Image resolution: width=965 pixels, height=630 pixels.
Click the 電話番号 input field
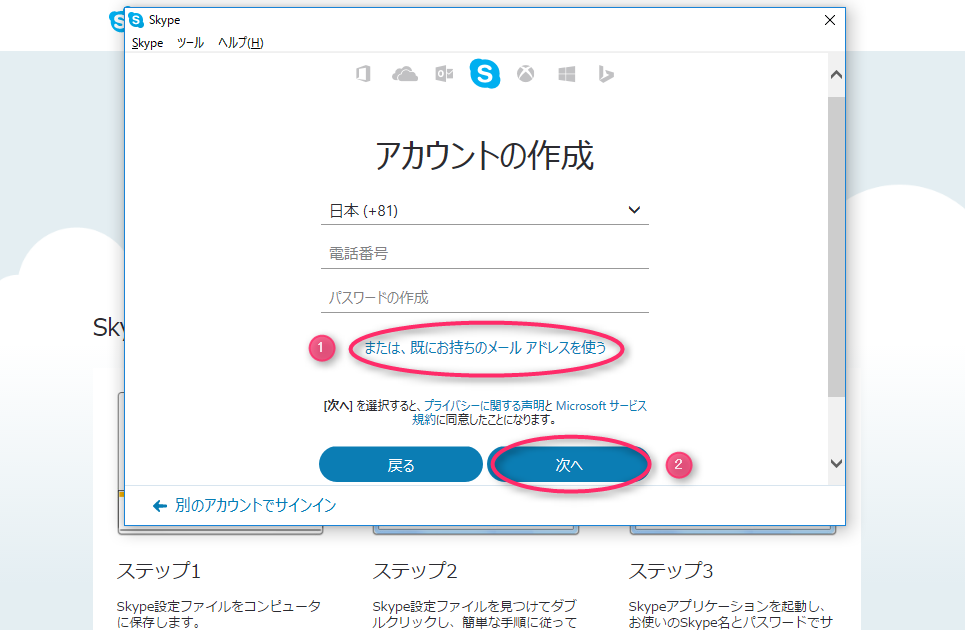pyautogui.click(x=485, y=253)
